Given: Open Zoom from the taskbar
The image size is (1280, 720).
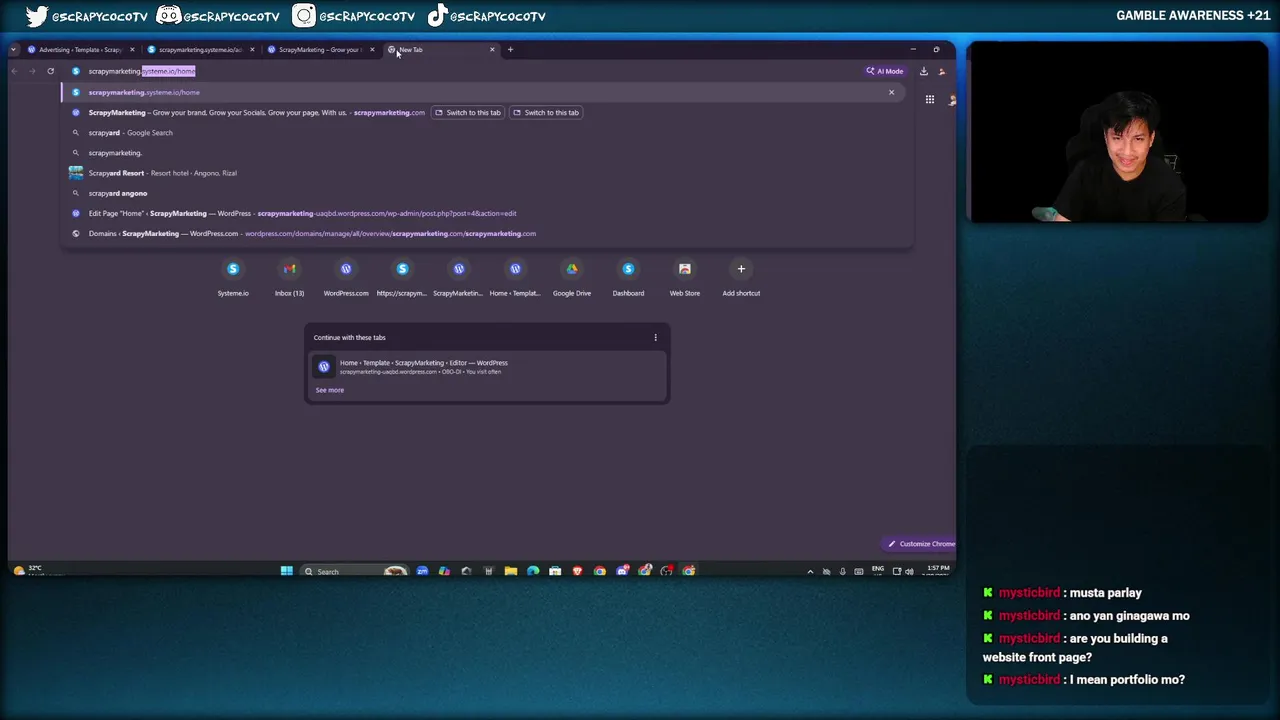Looking at the screenshot, I should point(422,571).
